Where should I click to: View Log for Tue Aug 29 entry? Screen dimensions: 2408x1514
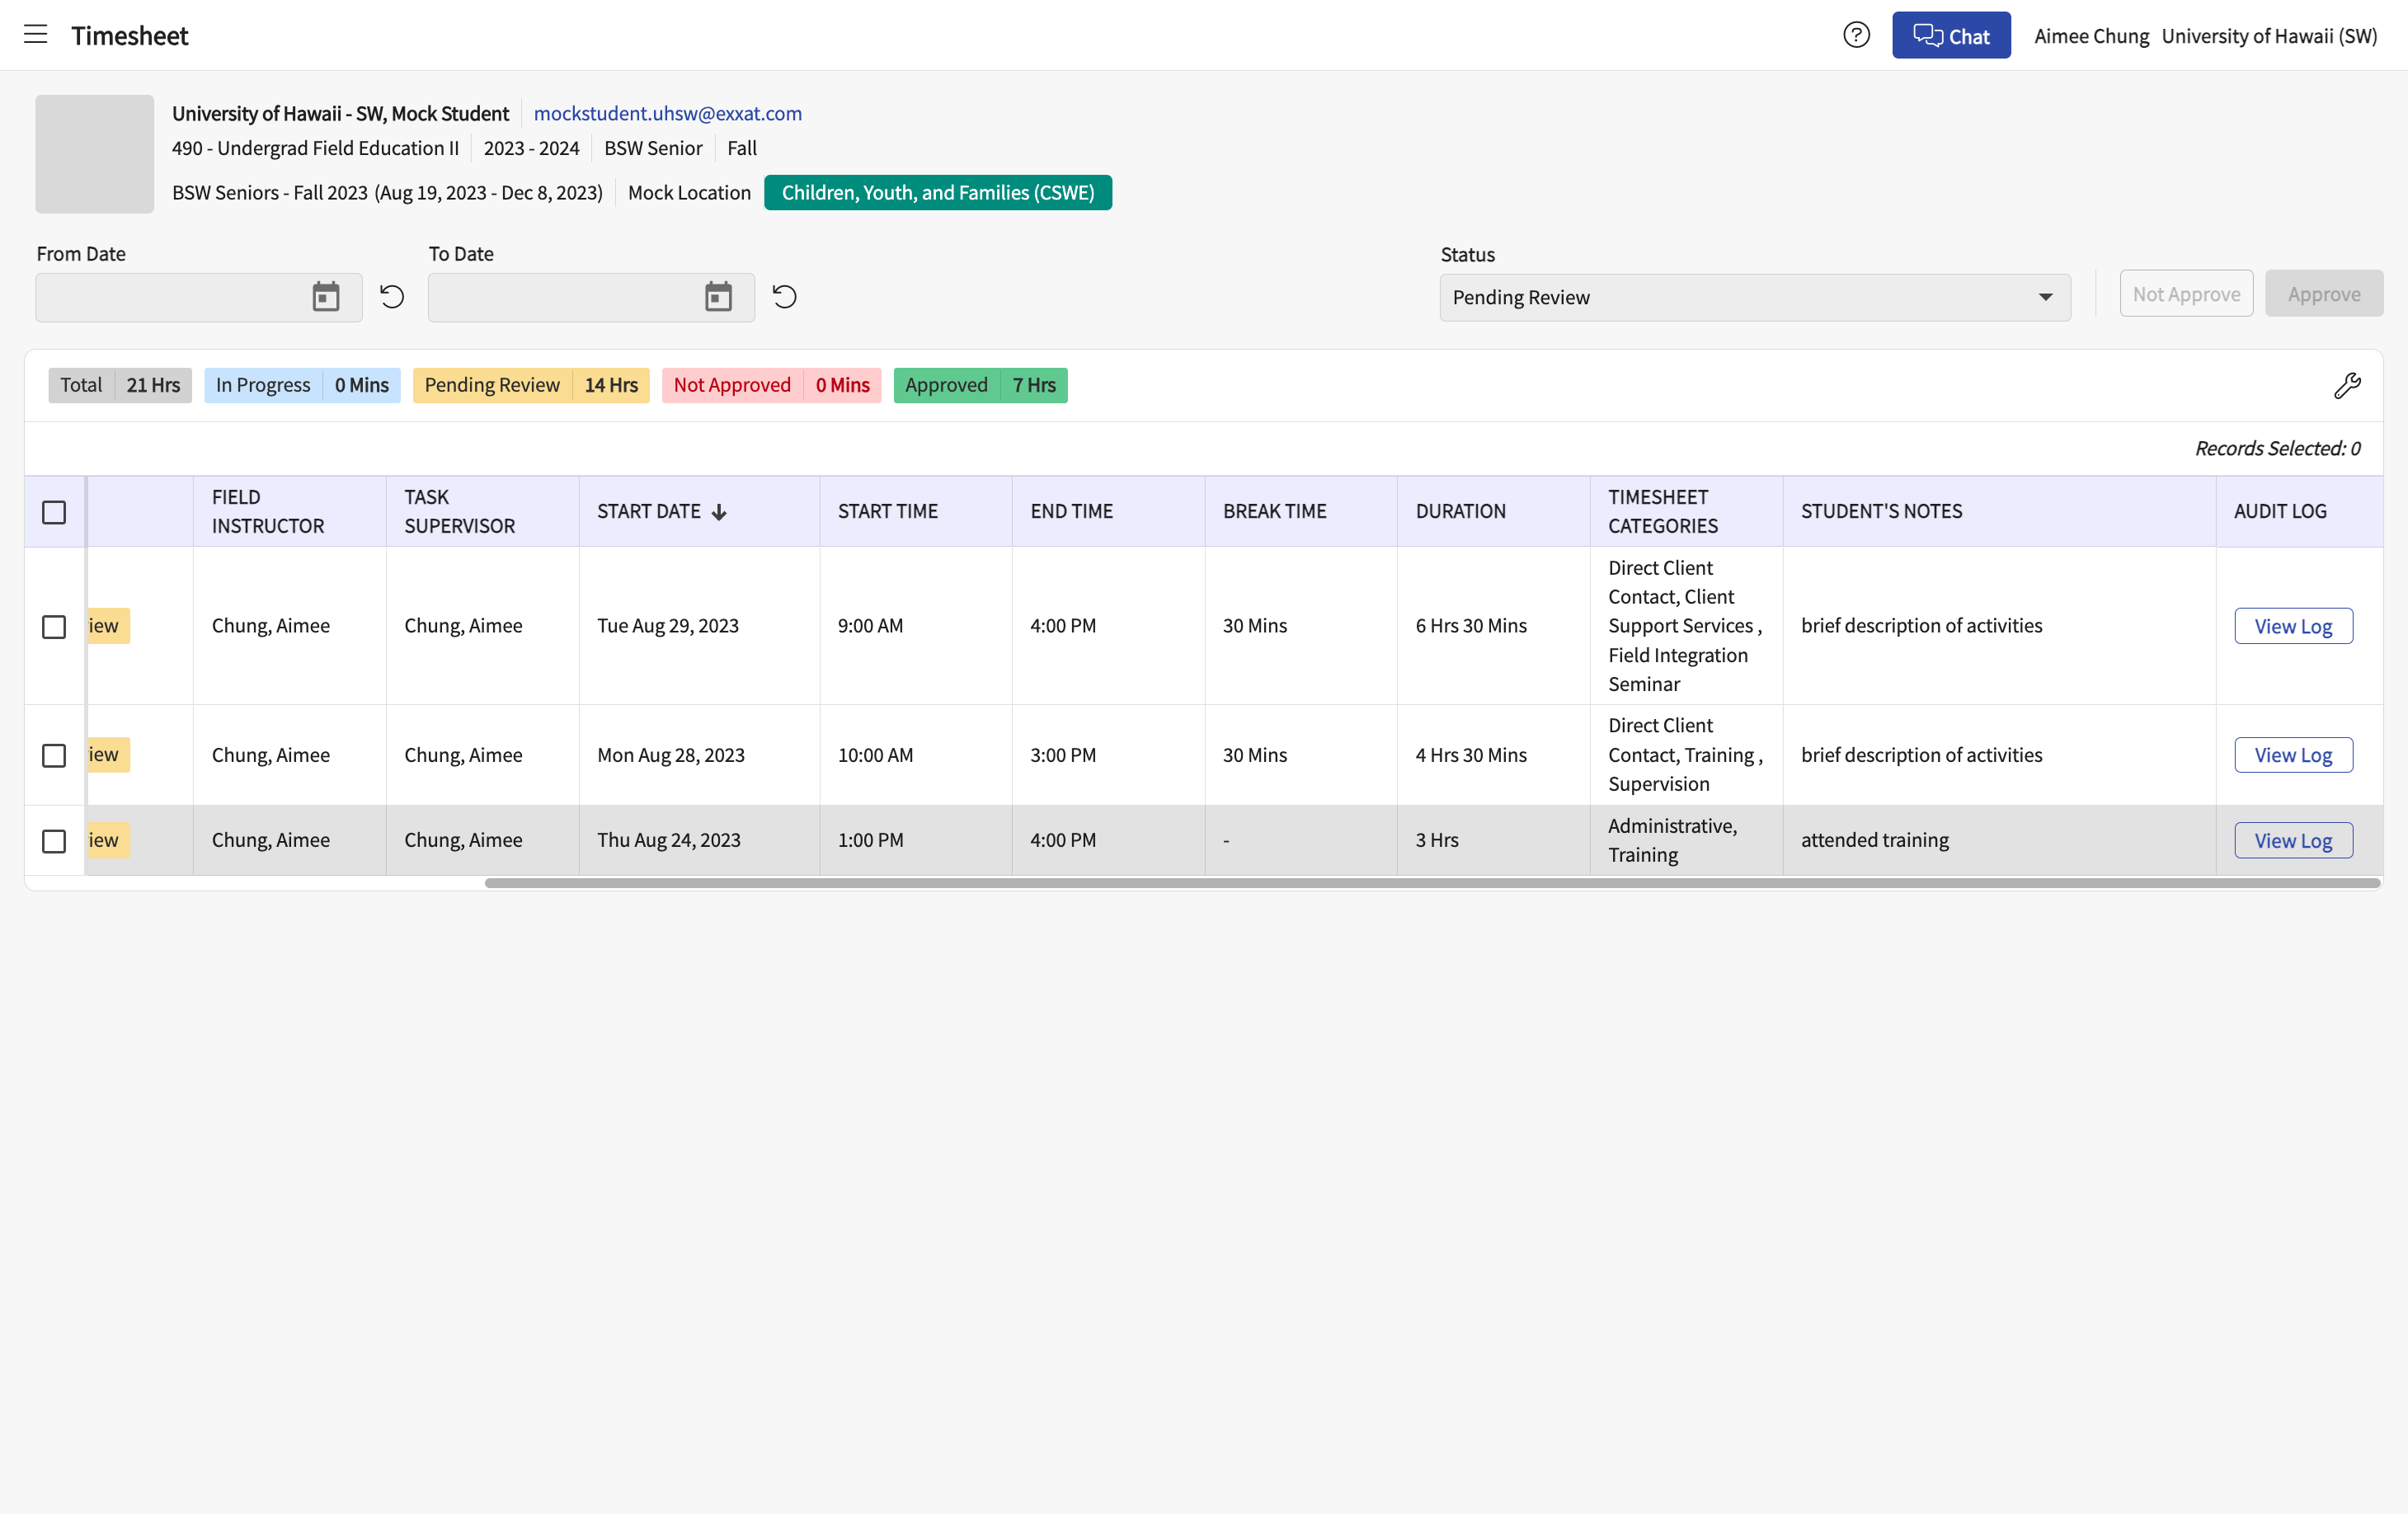pyautogui.click(x=2293, y=626)
